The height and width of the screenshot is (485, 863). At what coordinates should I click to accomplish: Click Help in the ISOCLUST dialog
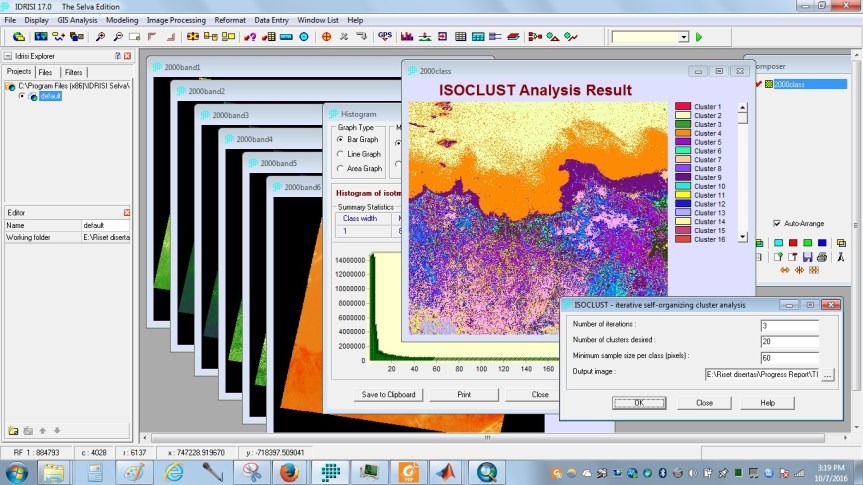click(768, 403)
